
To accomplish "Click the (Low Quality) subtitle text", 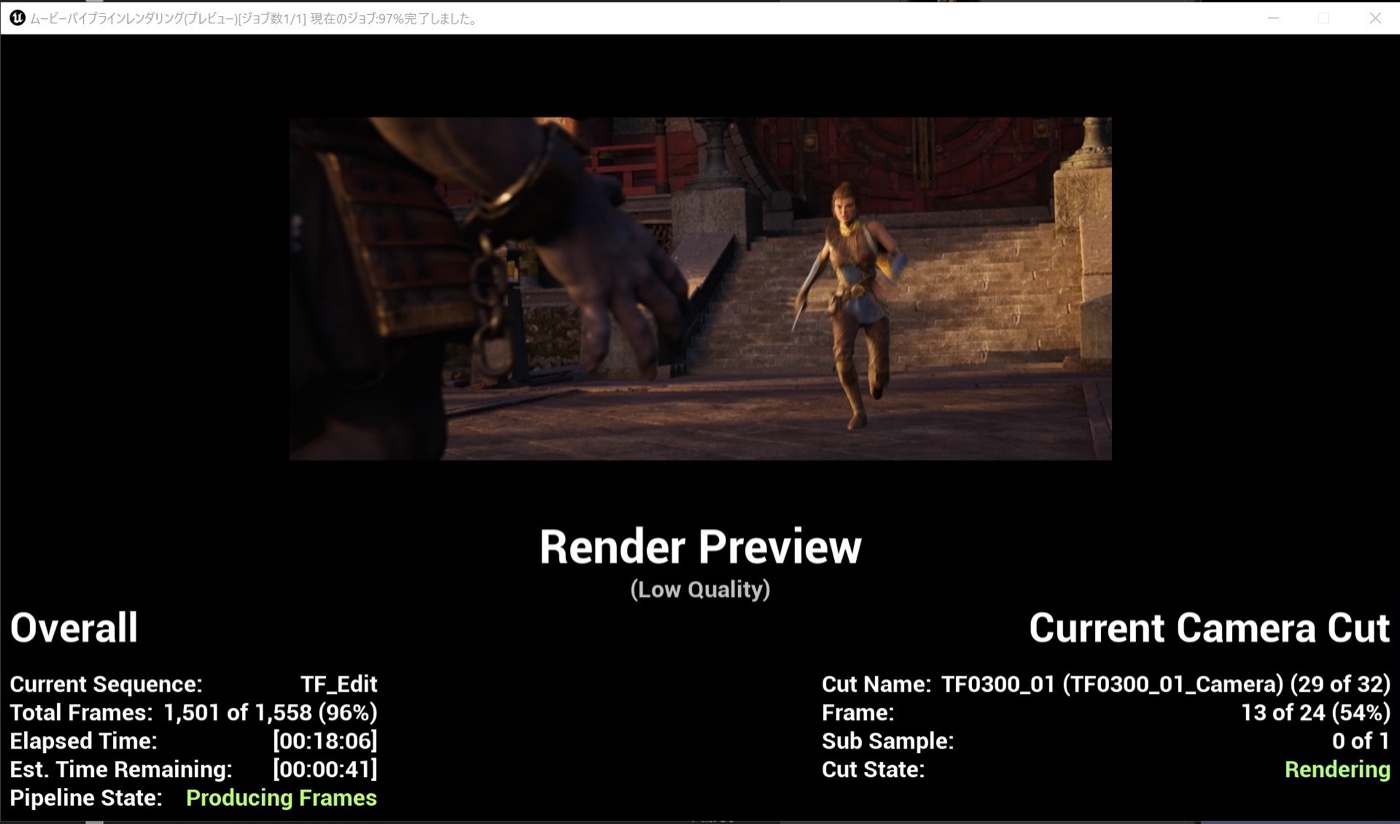I will point(700,590).
